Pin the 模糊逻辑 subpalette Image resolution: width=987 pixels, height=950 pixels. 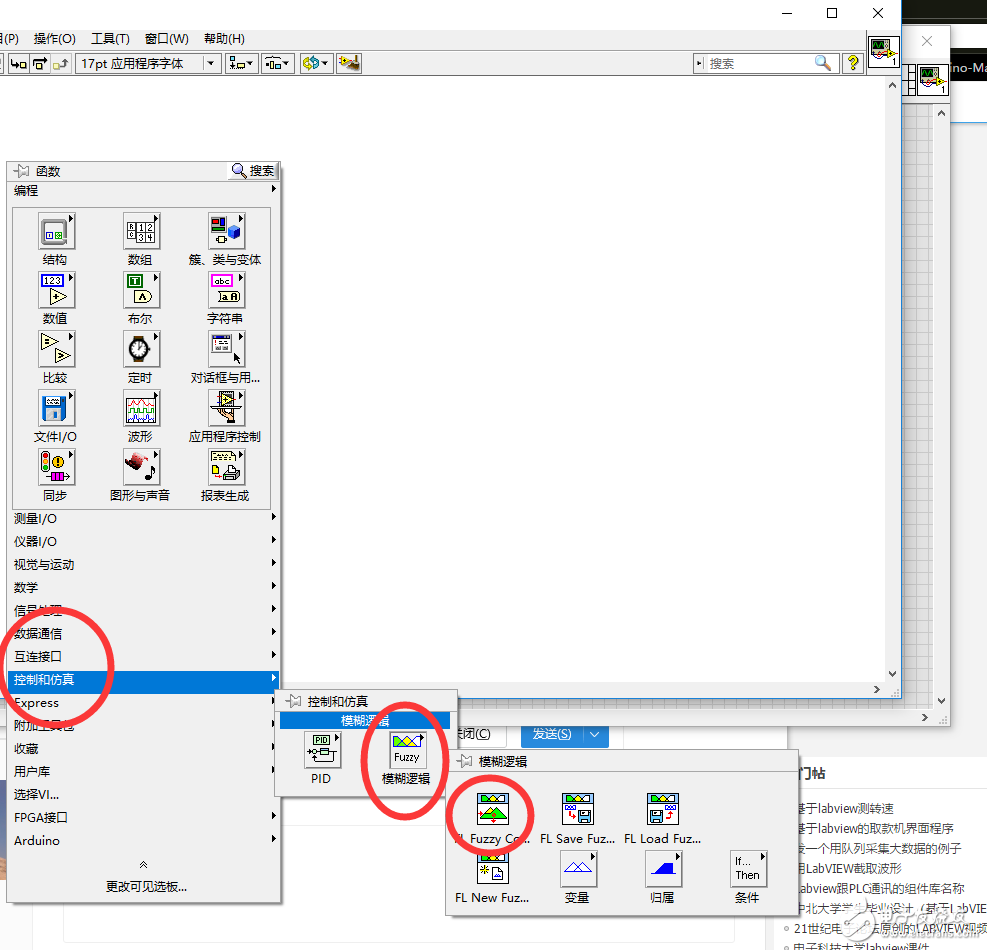465,761
